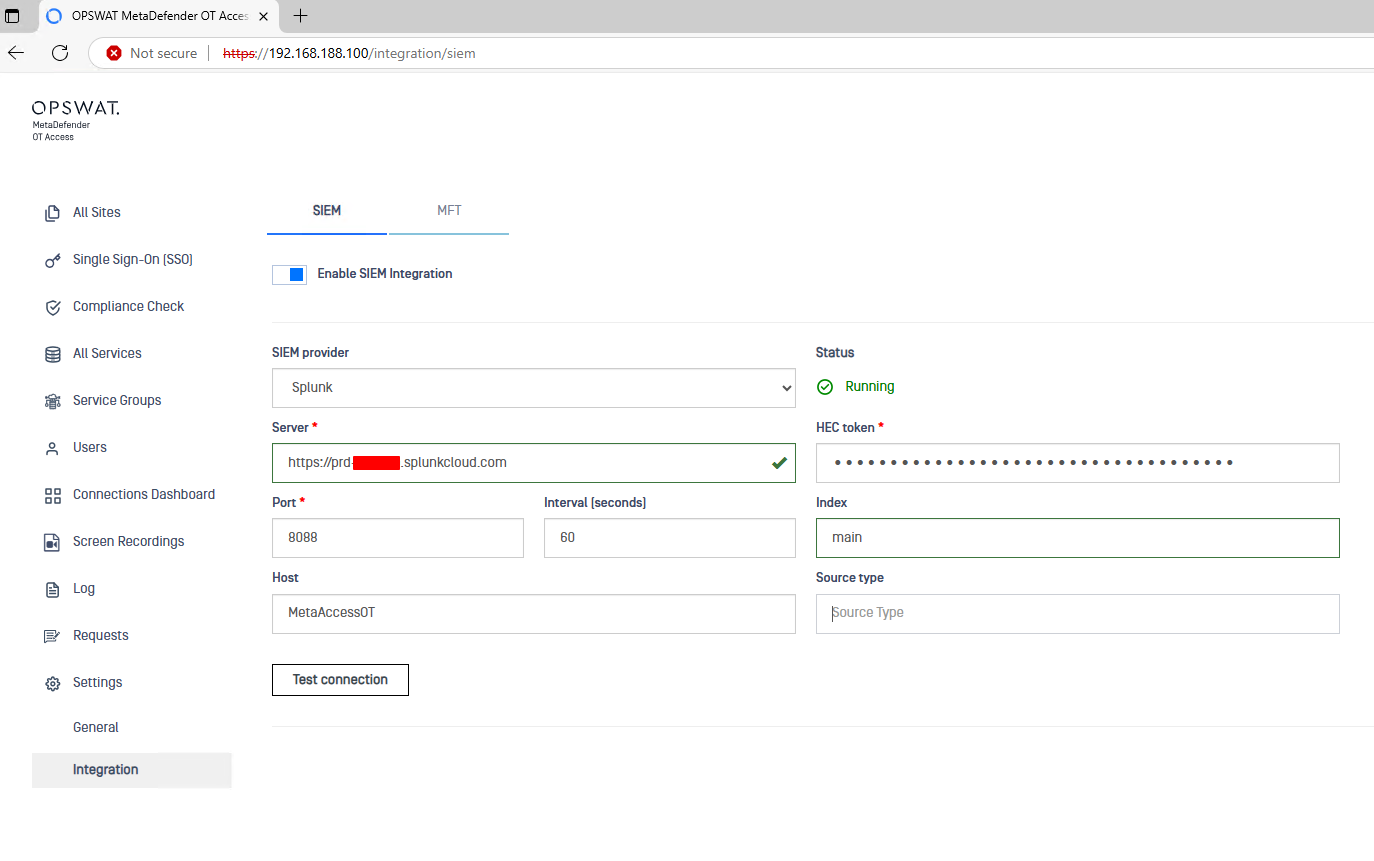This screenshot has height=861, width=1374.
Task: Open Integration settings submenu item
Action: pos(132,770)
